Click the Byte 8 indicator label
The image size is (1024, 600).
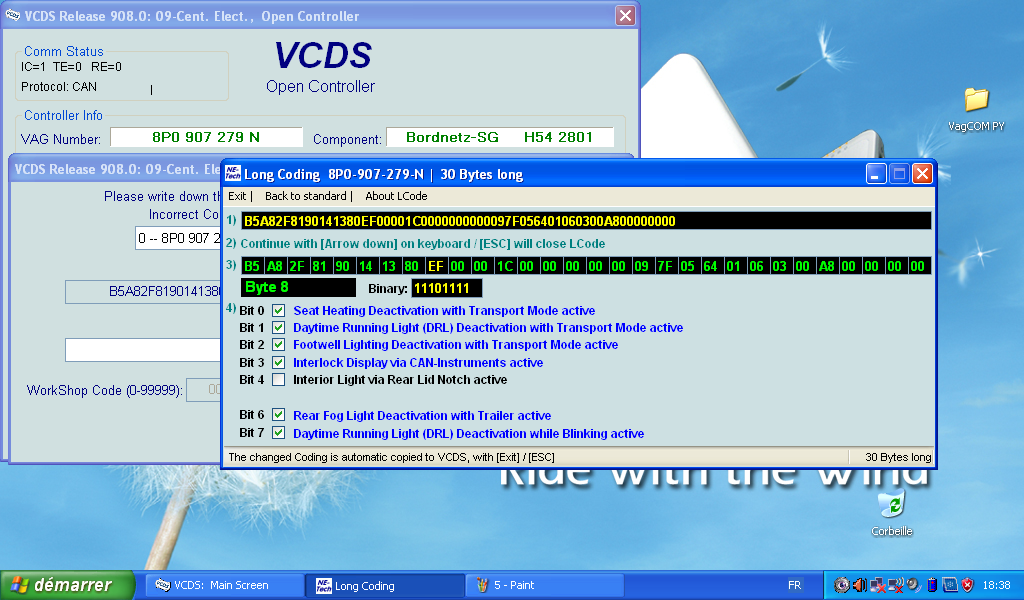(x=298, y=287)
